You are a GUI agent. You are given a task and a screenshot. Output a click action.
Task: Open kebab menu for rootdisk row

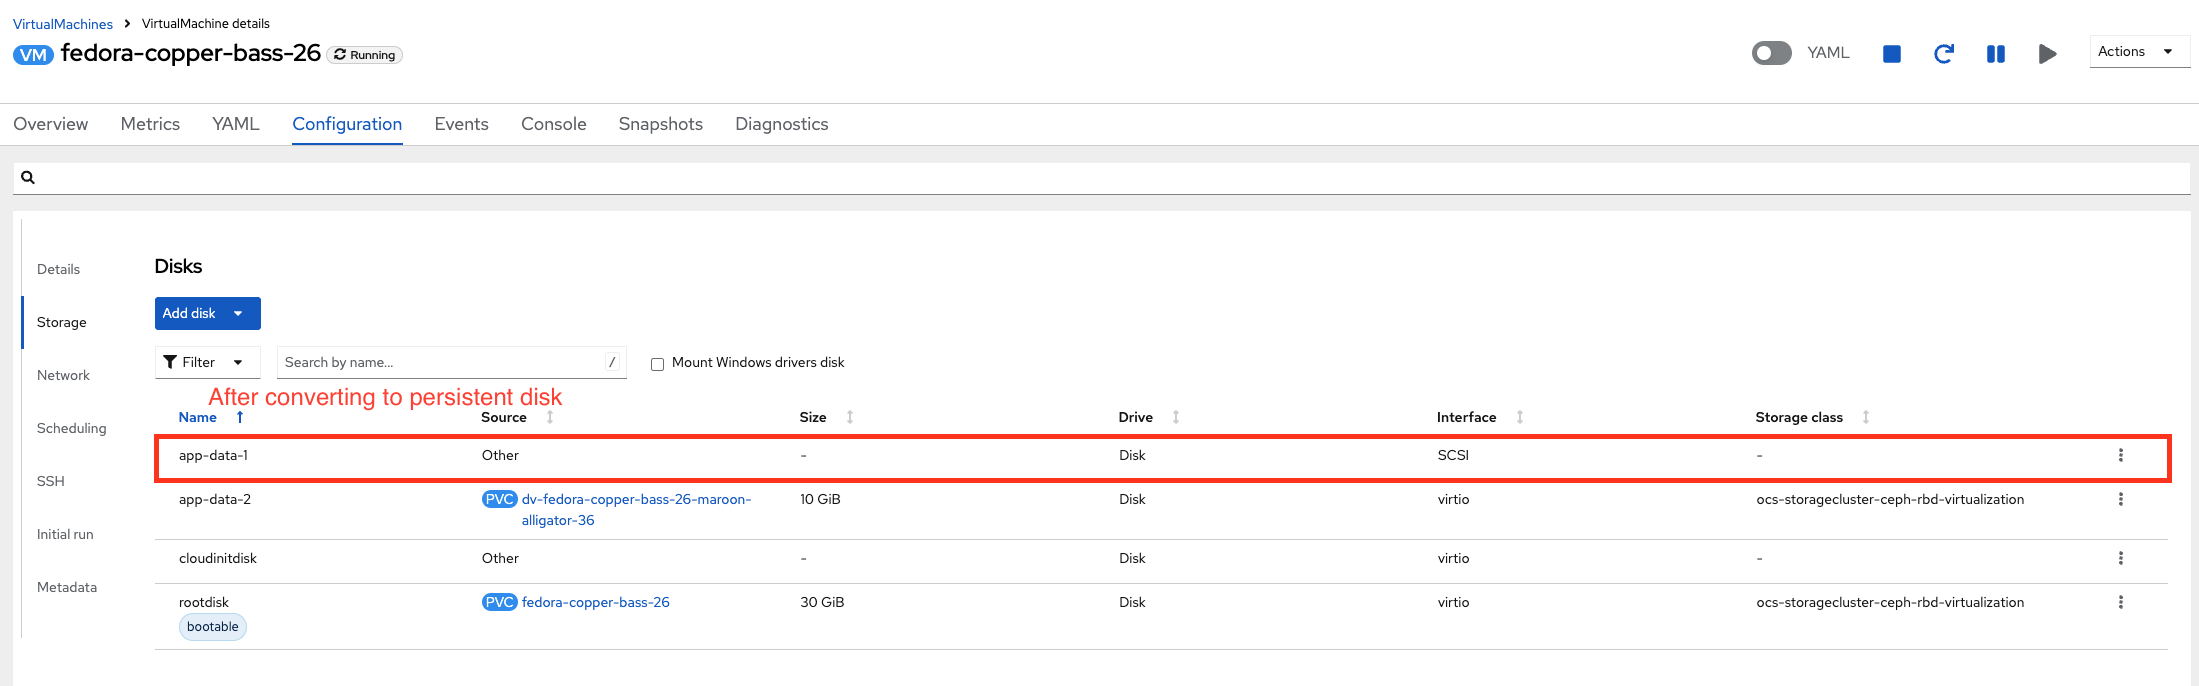click(x=2120, y=603)
